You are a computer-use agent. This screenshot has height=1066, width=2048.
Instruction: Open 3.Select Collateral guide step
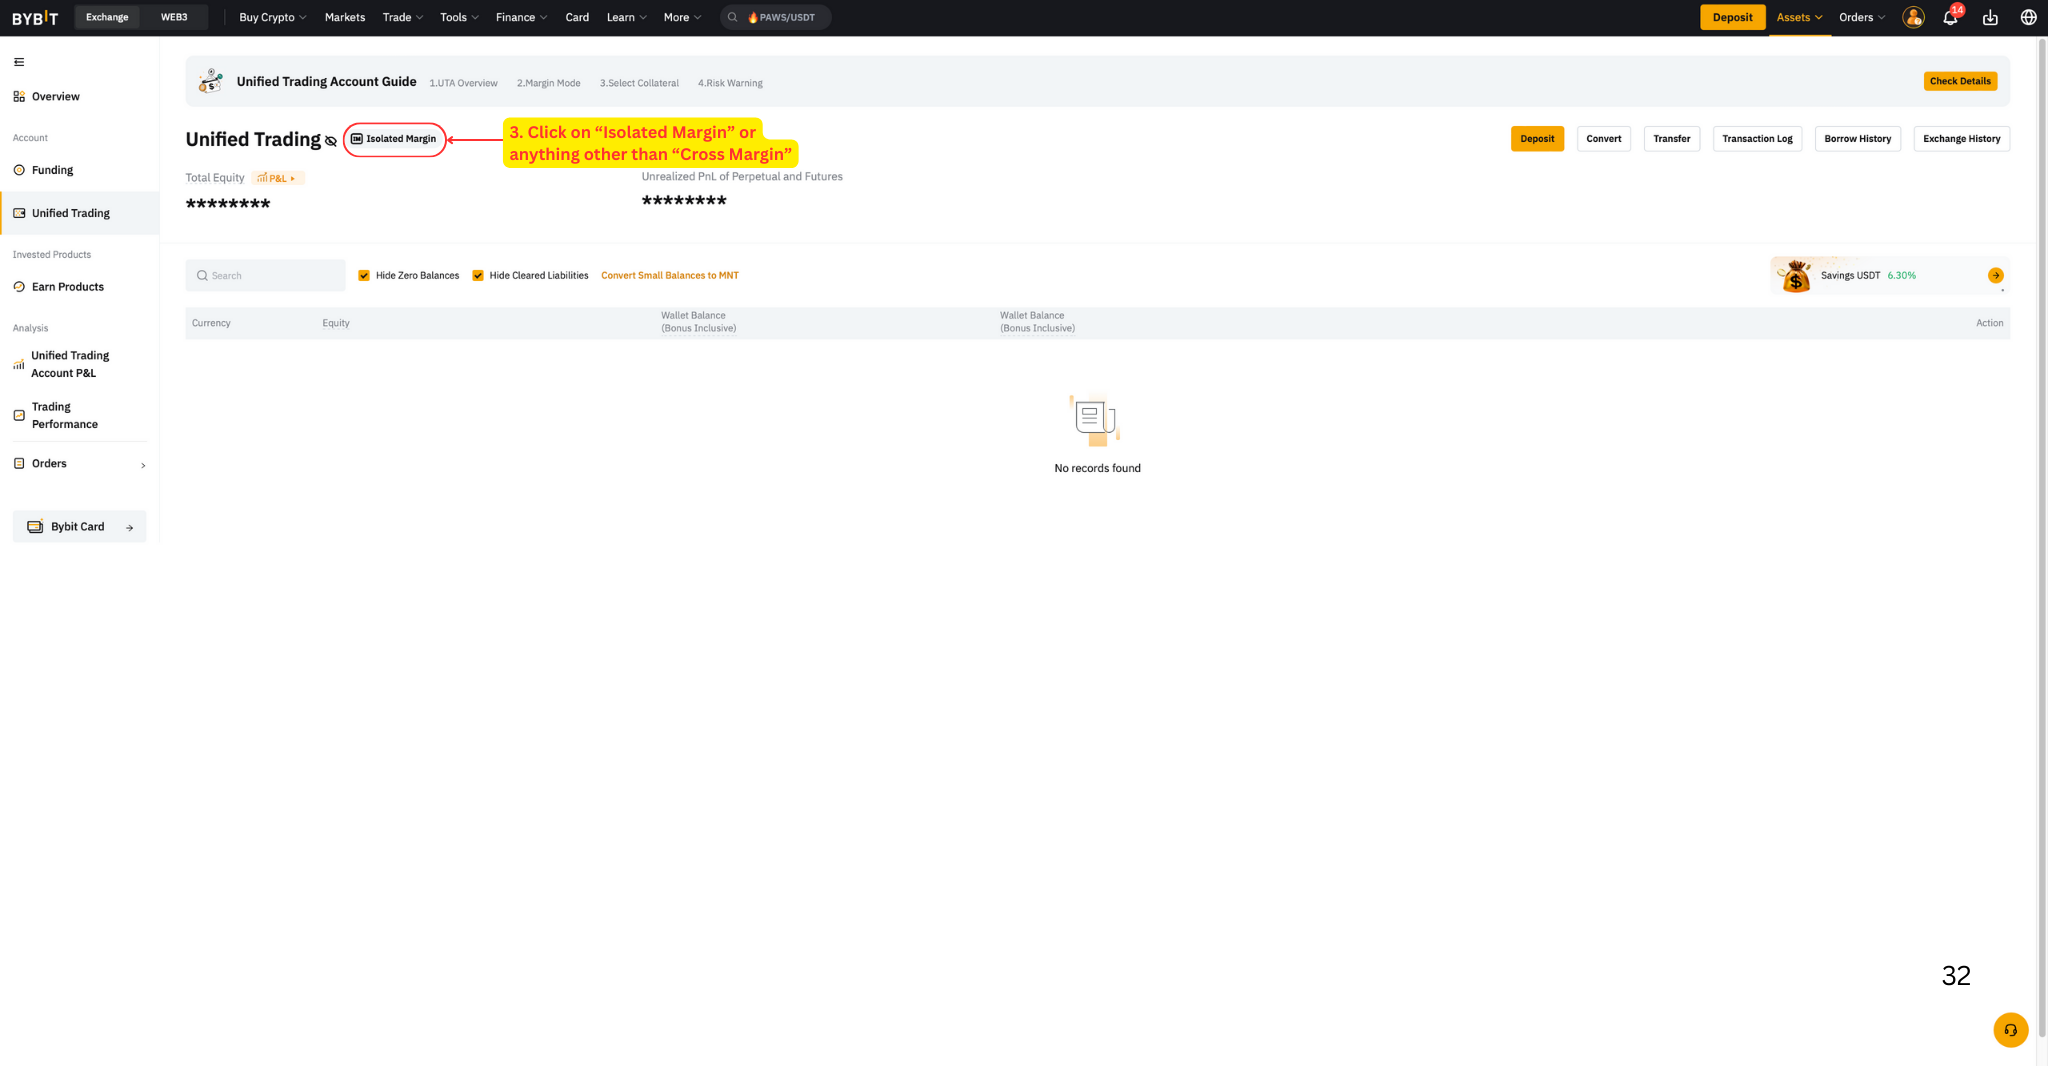click(639, 83)
